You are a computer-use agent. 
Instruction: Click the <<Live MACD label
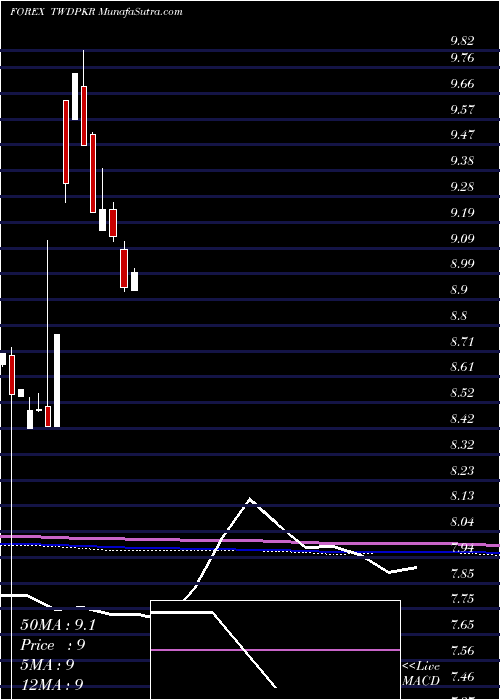pyautogui.click(x=421, y=674)
